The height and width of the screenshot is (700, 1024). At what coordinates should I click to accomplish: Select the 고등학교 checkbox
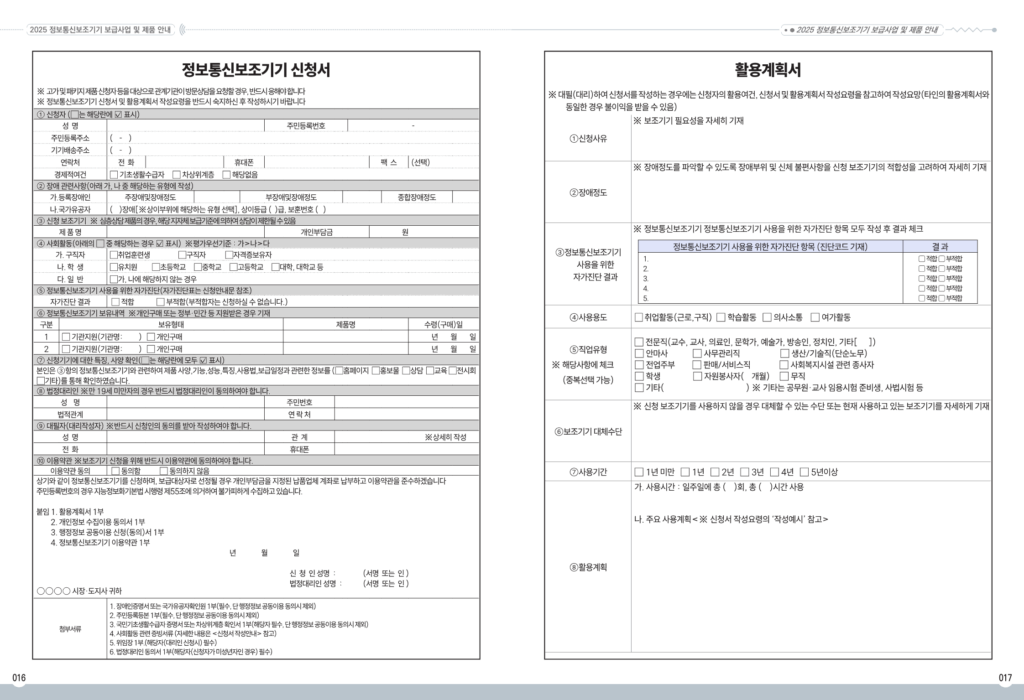(233, 267)
